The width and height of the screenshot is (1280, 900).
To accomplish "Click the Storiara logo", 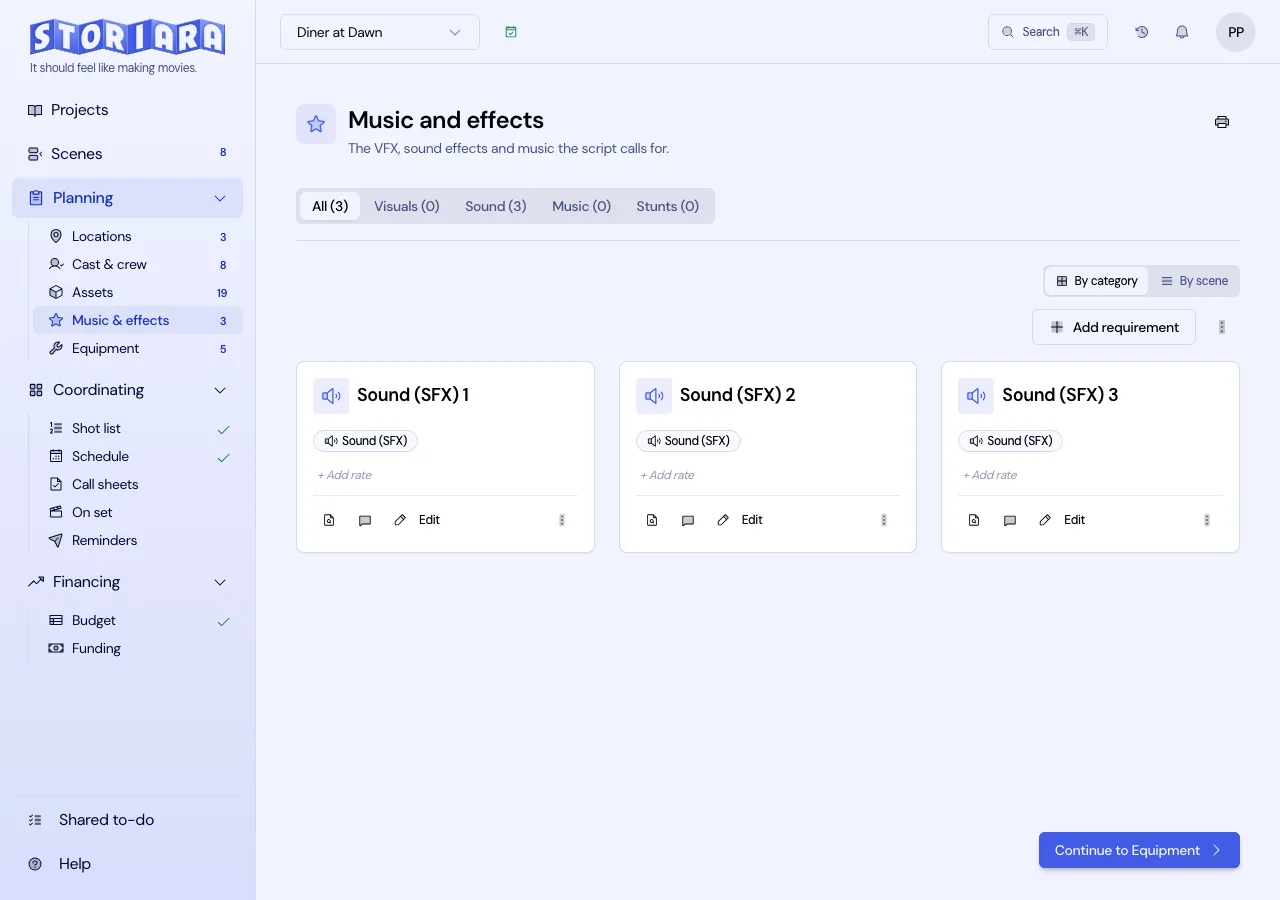I will 127,37.
